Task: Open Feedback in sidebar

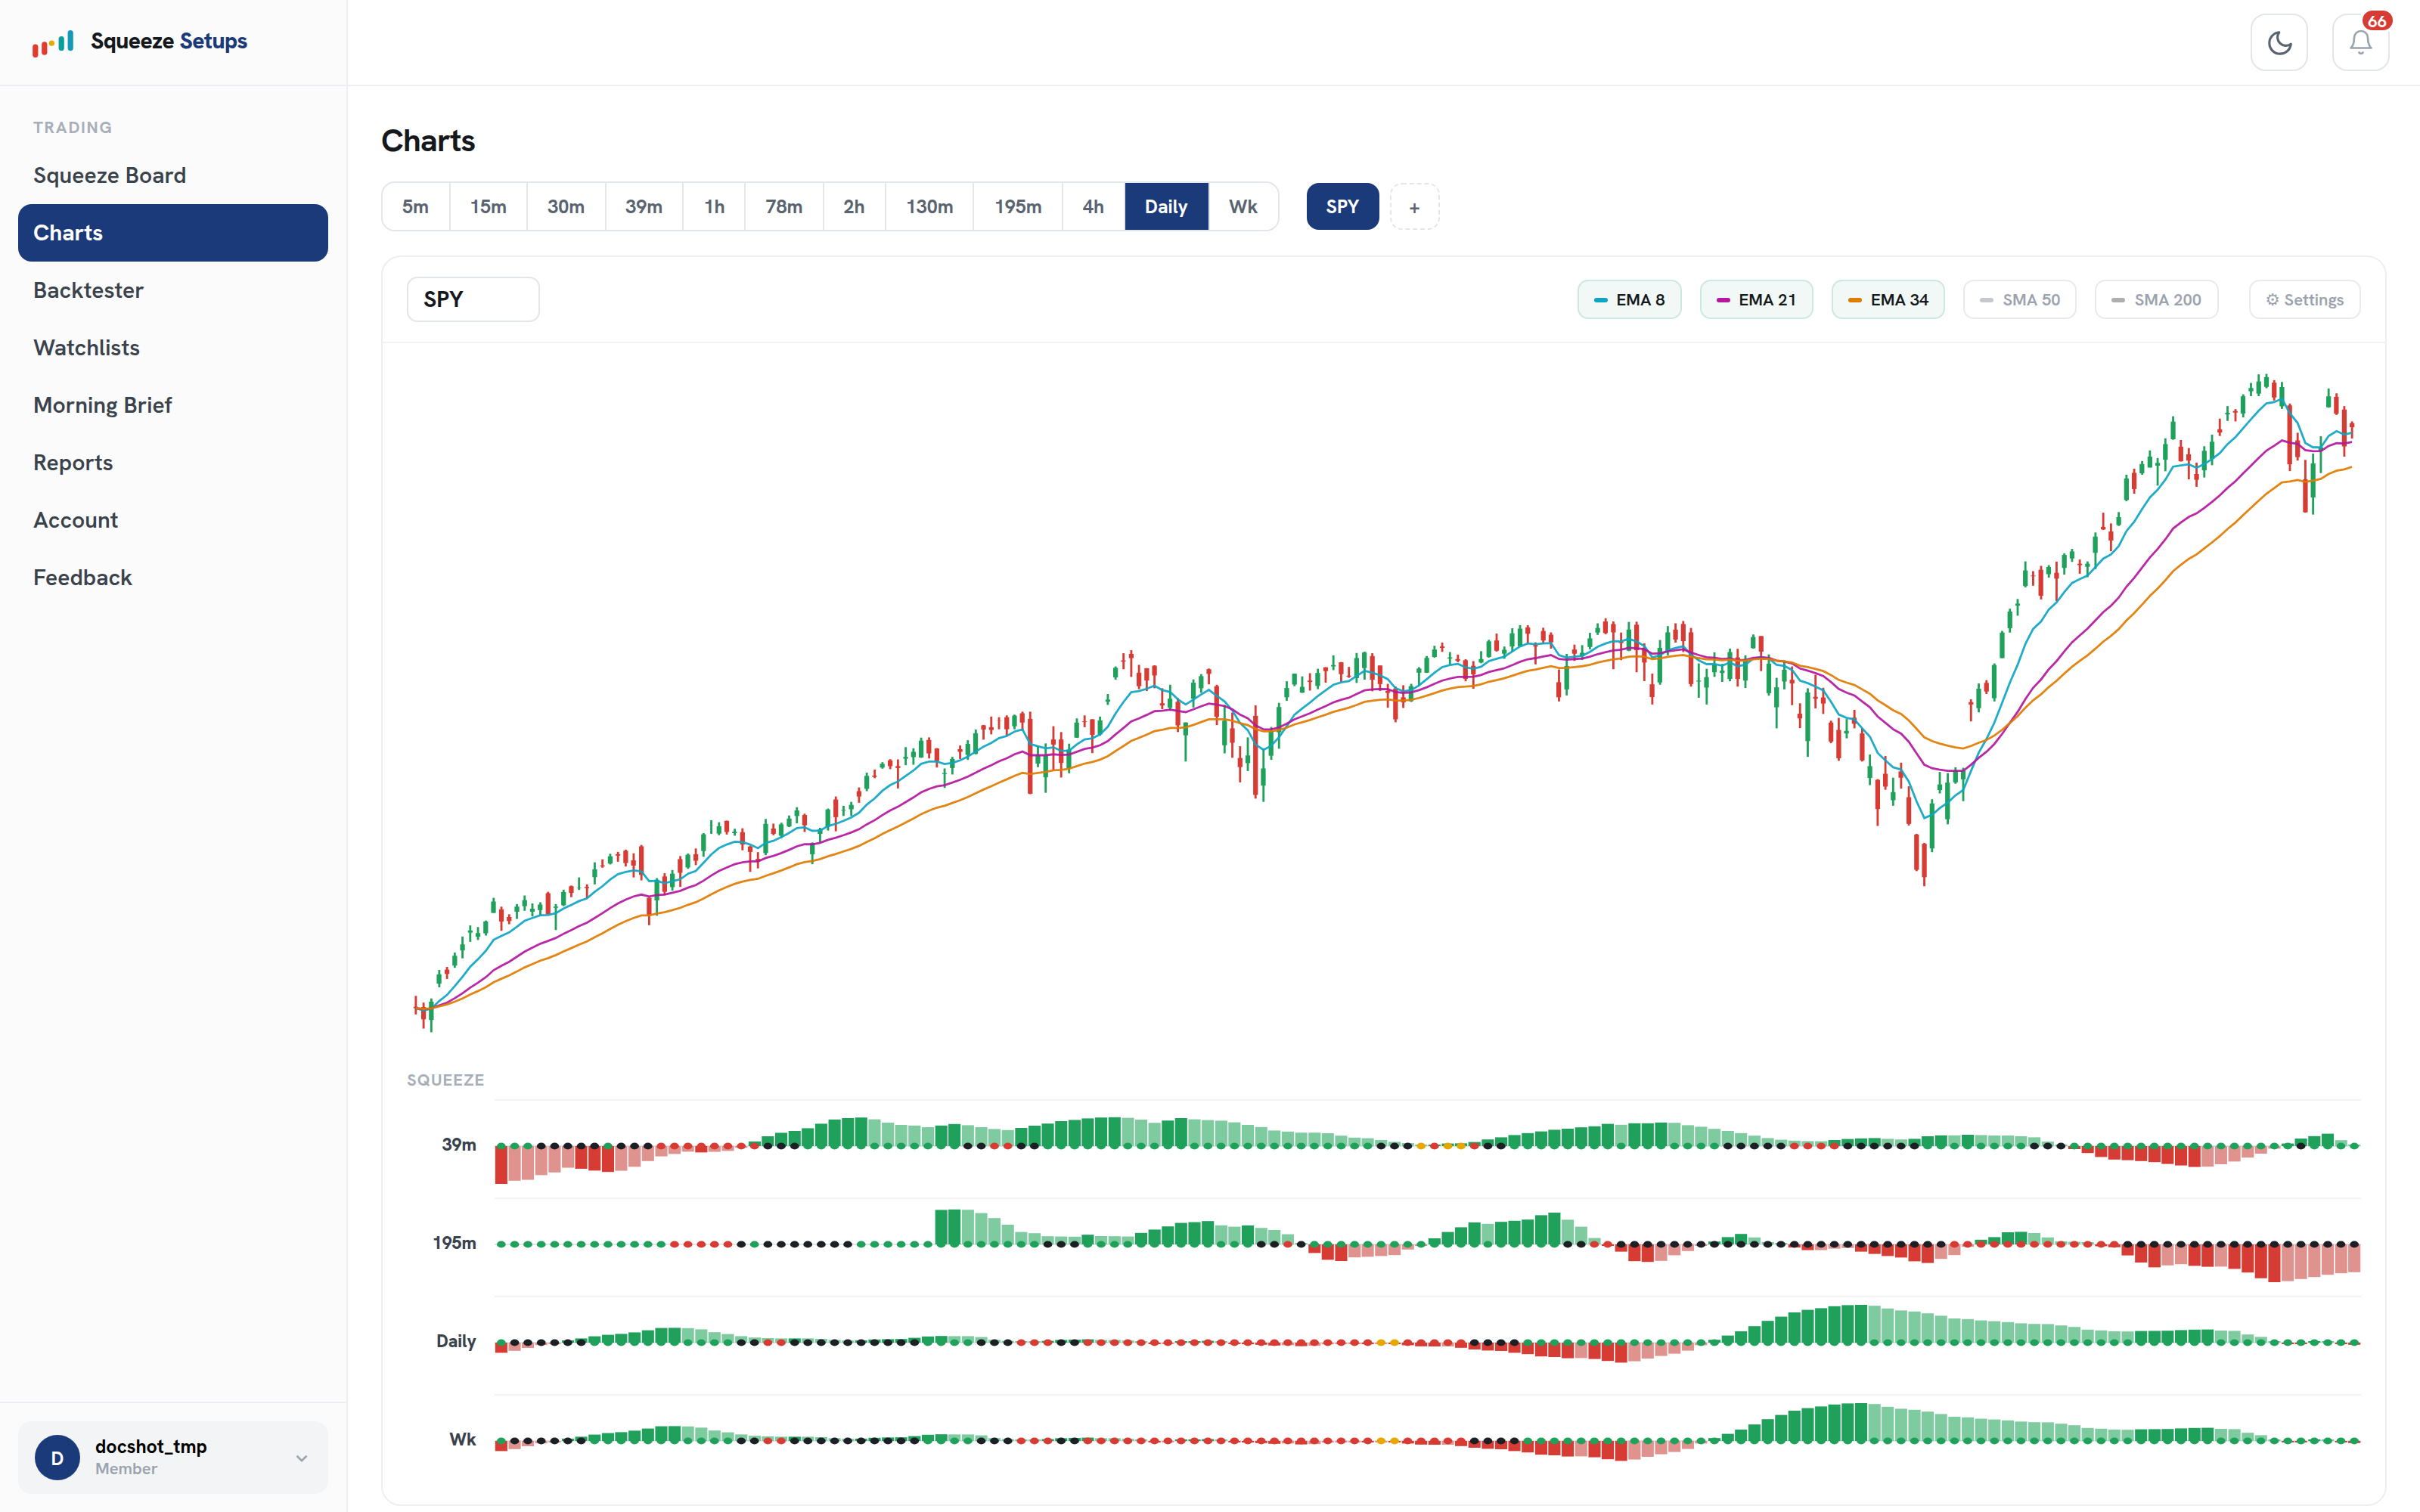Action: tap(173, 577)
